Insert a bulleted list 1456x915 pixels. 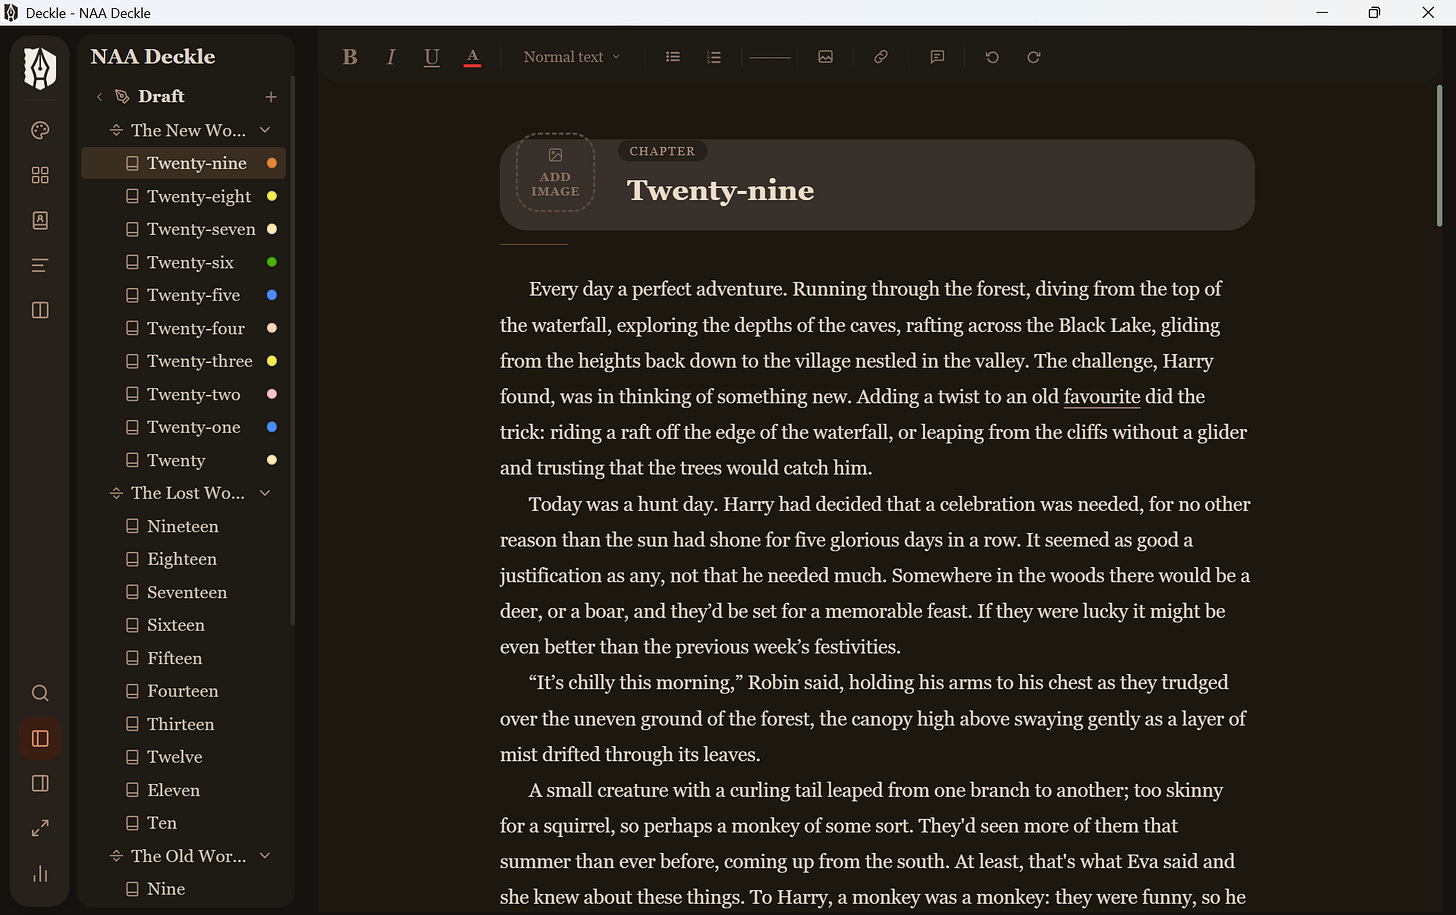pyautogui.click(x=673, y=57)
